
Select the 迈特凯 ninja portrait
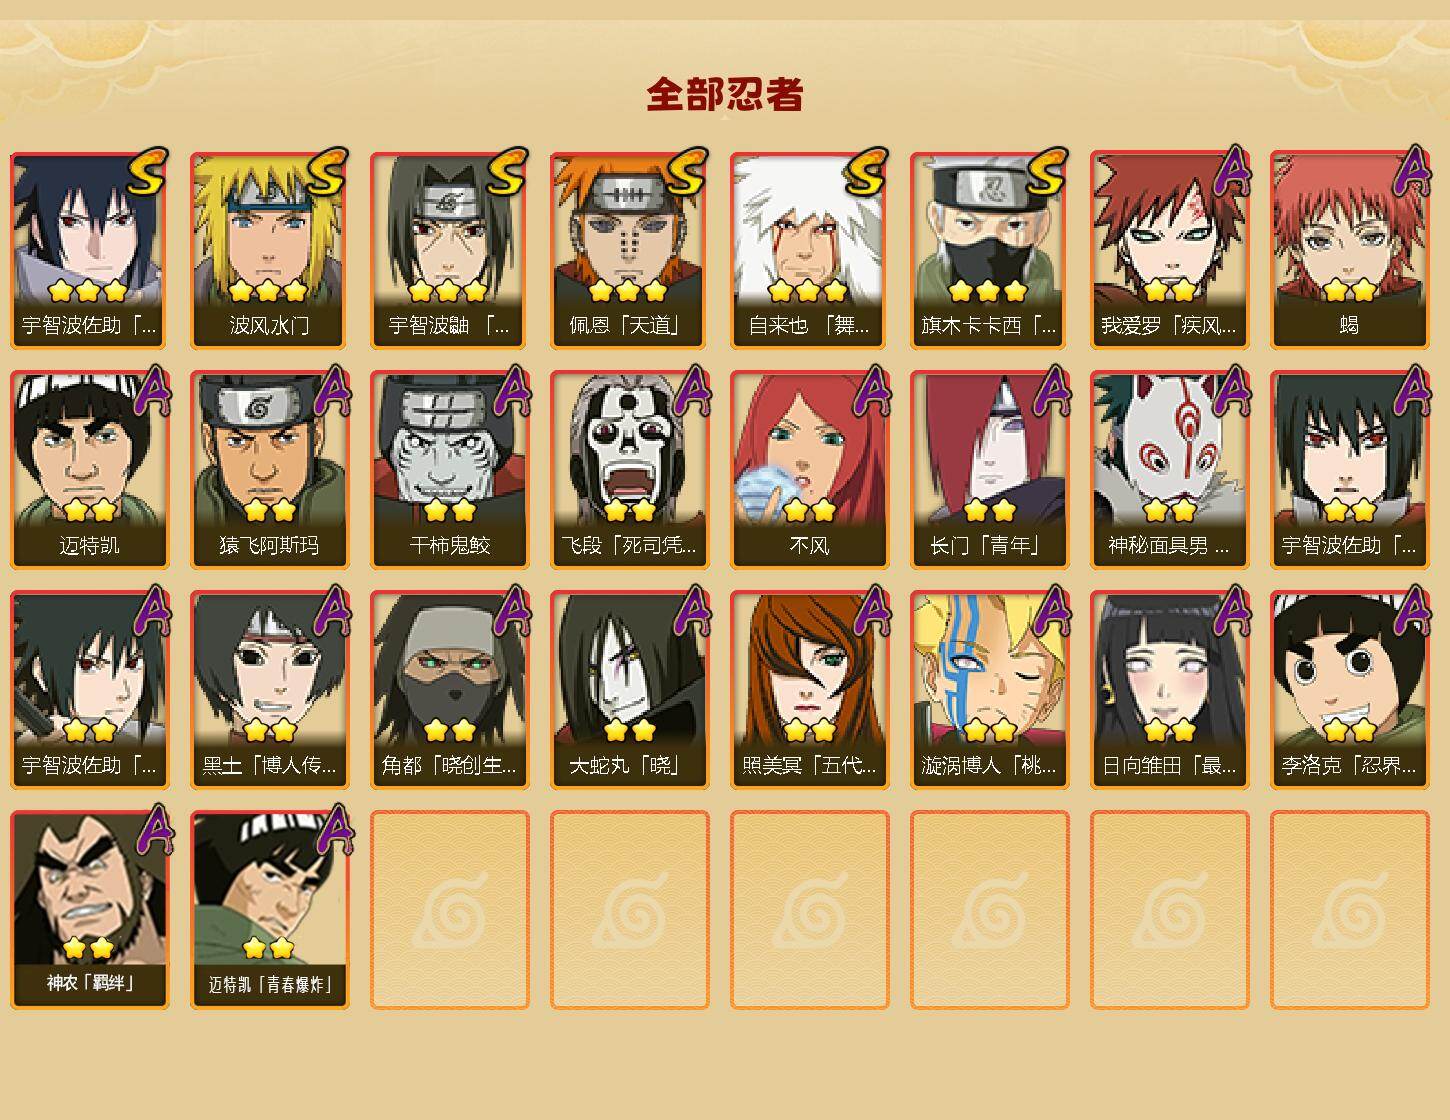90,470
